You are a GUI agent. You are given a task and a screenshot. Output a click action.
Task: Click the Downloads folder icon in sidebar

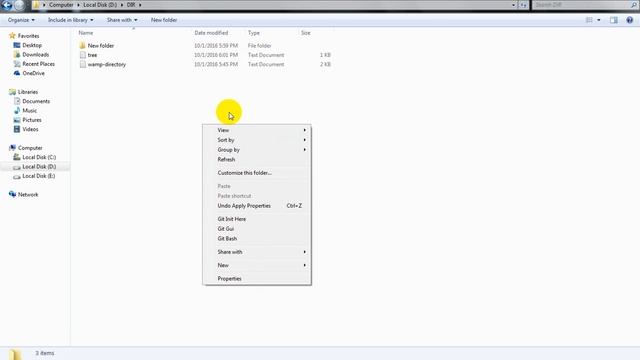[17, 55]
